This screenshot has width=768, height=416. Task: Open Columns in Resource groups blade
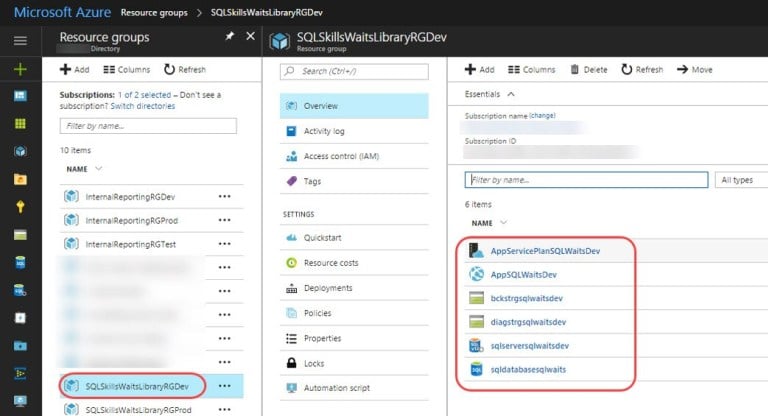coord(126,70)
